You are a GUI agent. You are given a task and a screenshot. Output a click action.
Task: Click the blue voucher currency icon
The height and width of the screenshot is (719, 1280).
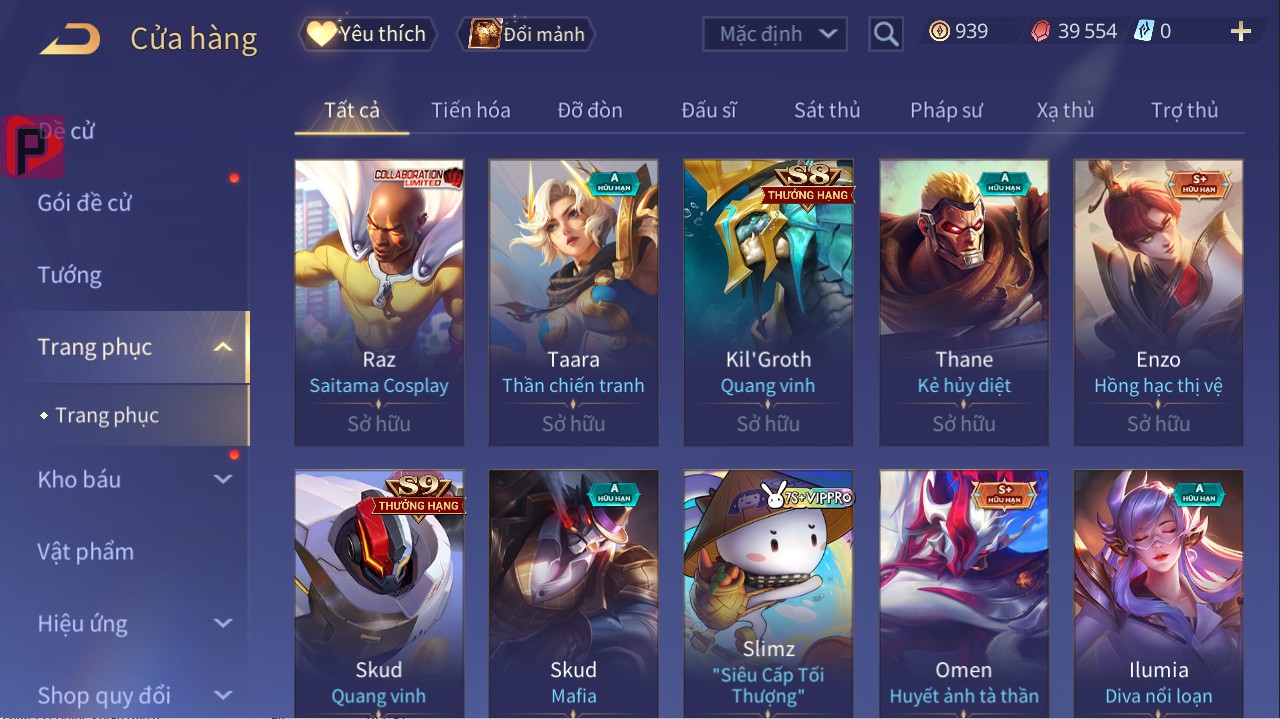coord(1144,31)
